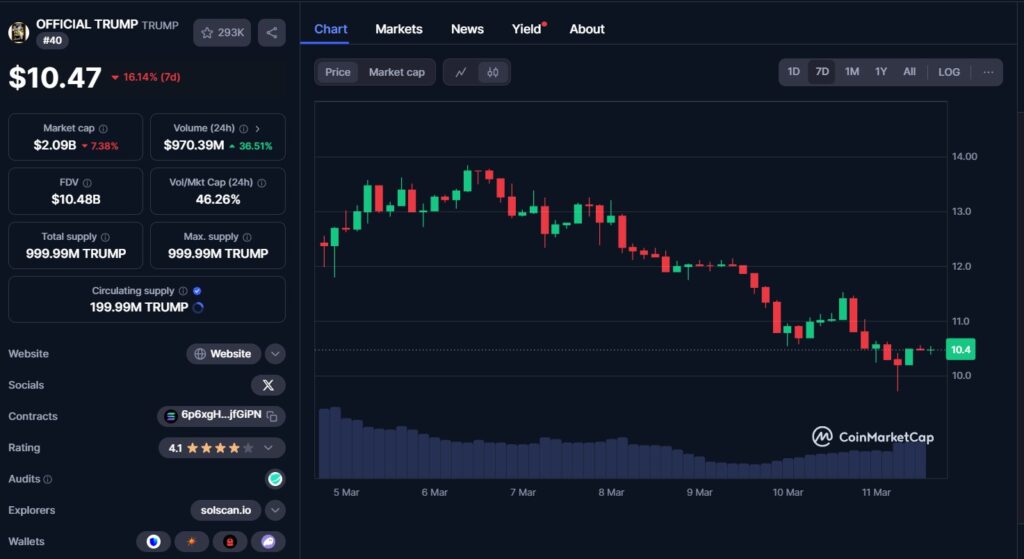Open the About tab
This screenshot has height=559, width=1024.
[586, 29]
